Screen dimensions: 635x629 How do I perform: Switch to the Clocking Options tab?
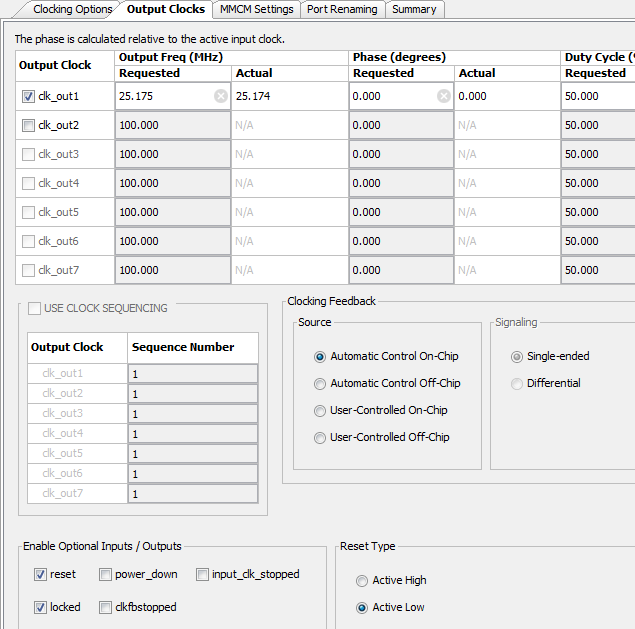pos(73,9)
